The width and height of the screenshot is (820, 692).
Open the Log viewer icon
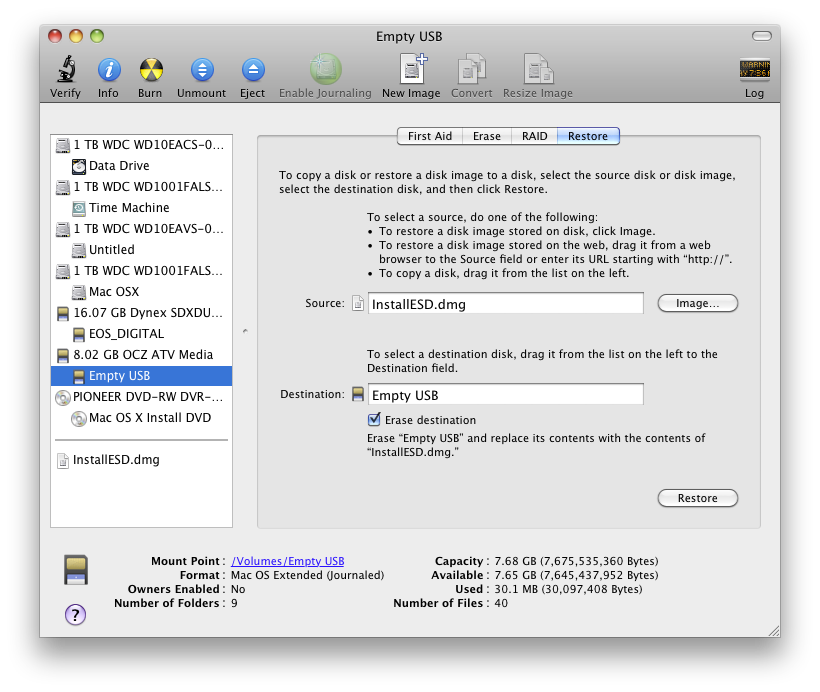click(x=754, y=70)
